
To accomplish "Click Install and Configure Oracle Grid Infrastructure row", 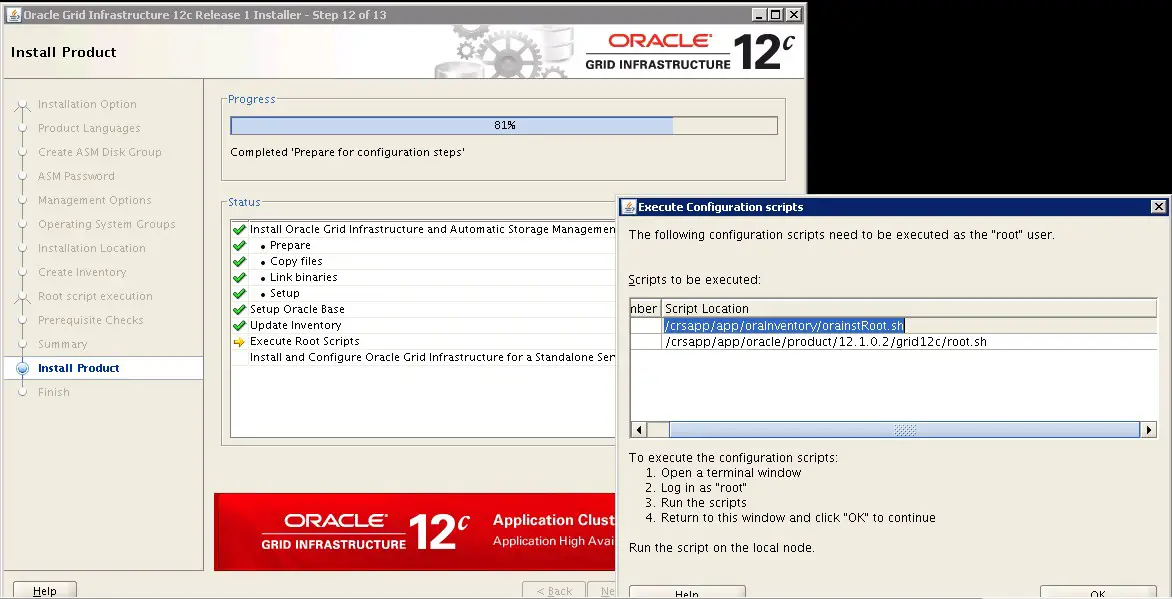I will (423, 357).
